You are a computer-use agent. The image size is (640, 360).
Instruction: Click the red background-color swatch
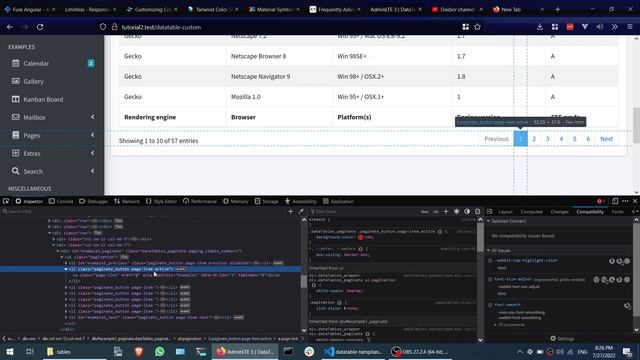pos(360,237)
